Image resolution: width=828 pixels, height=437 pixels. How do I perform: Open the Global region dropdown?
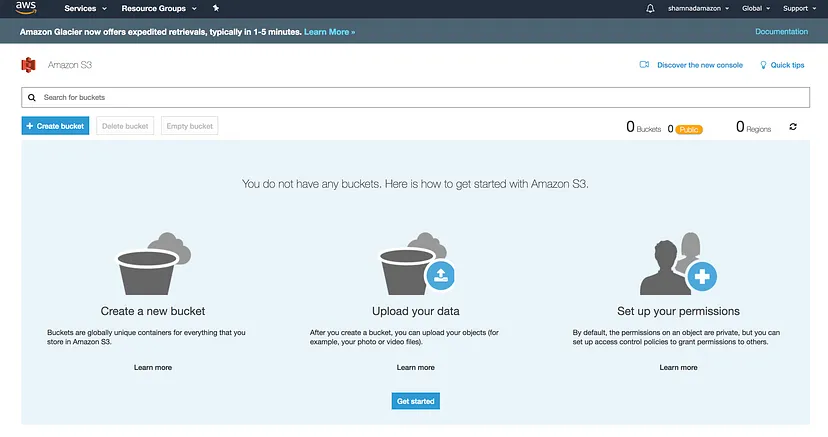click(x=757, y=8)
